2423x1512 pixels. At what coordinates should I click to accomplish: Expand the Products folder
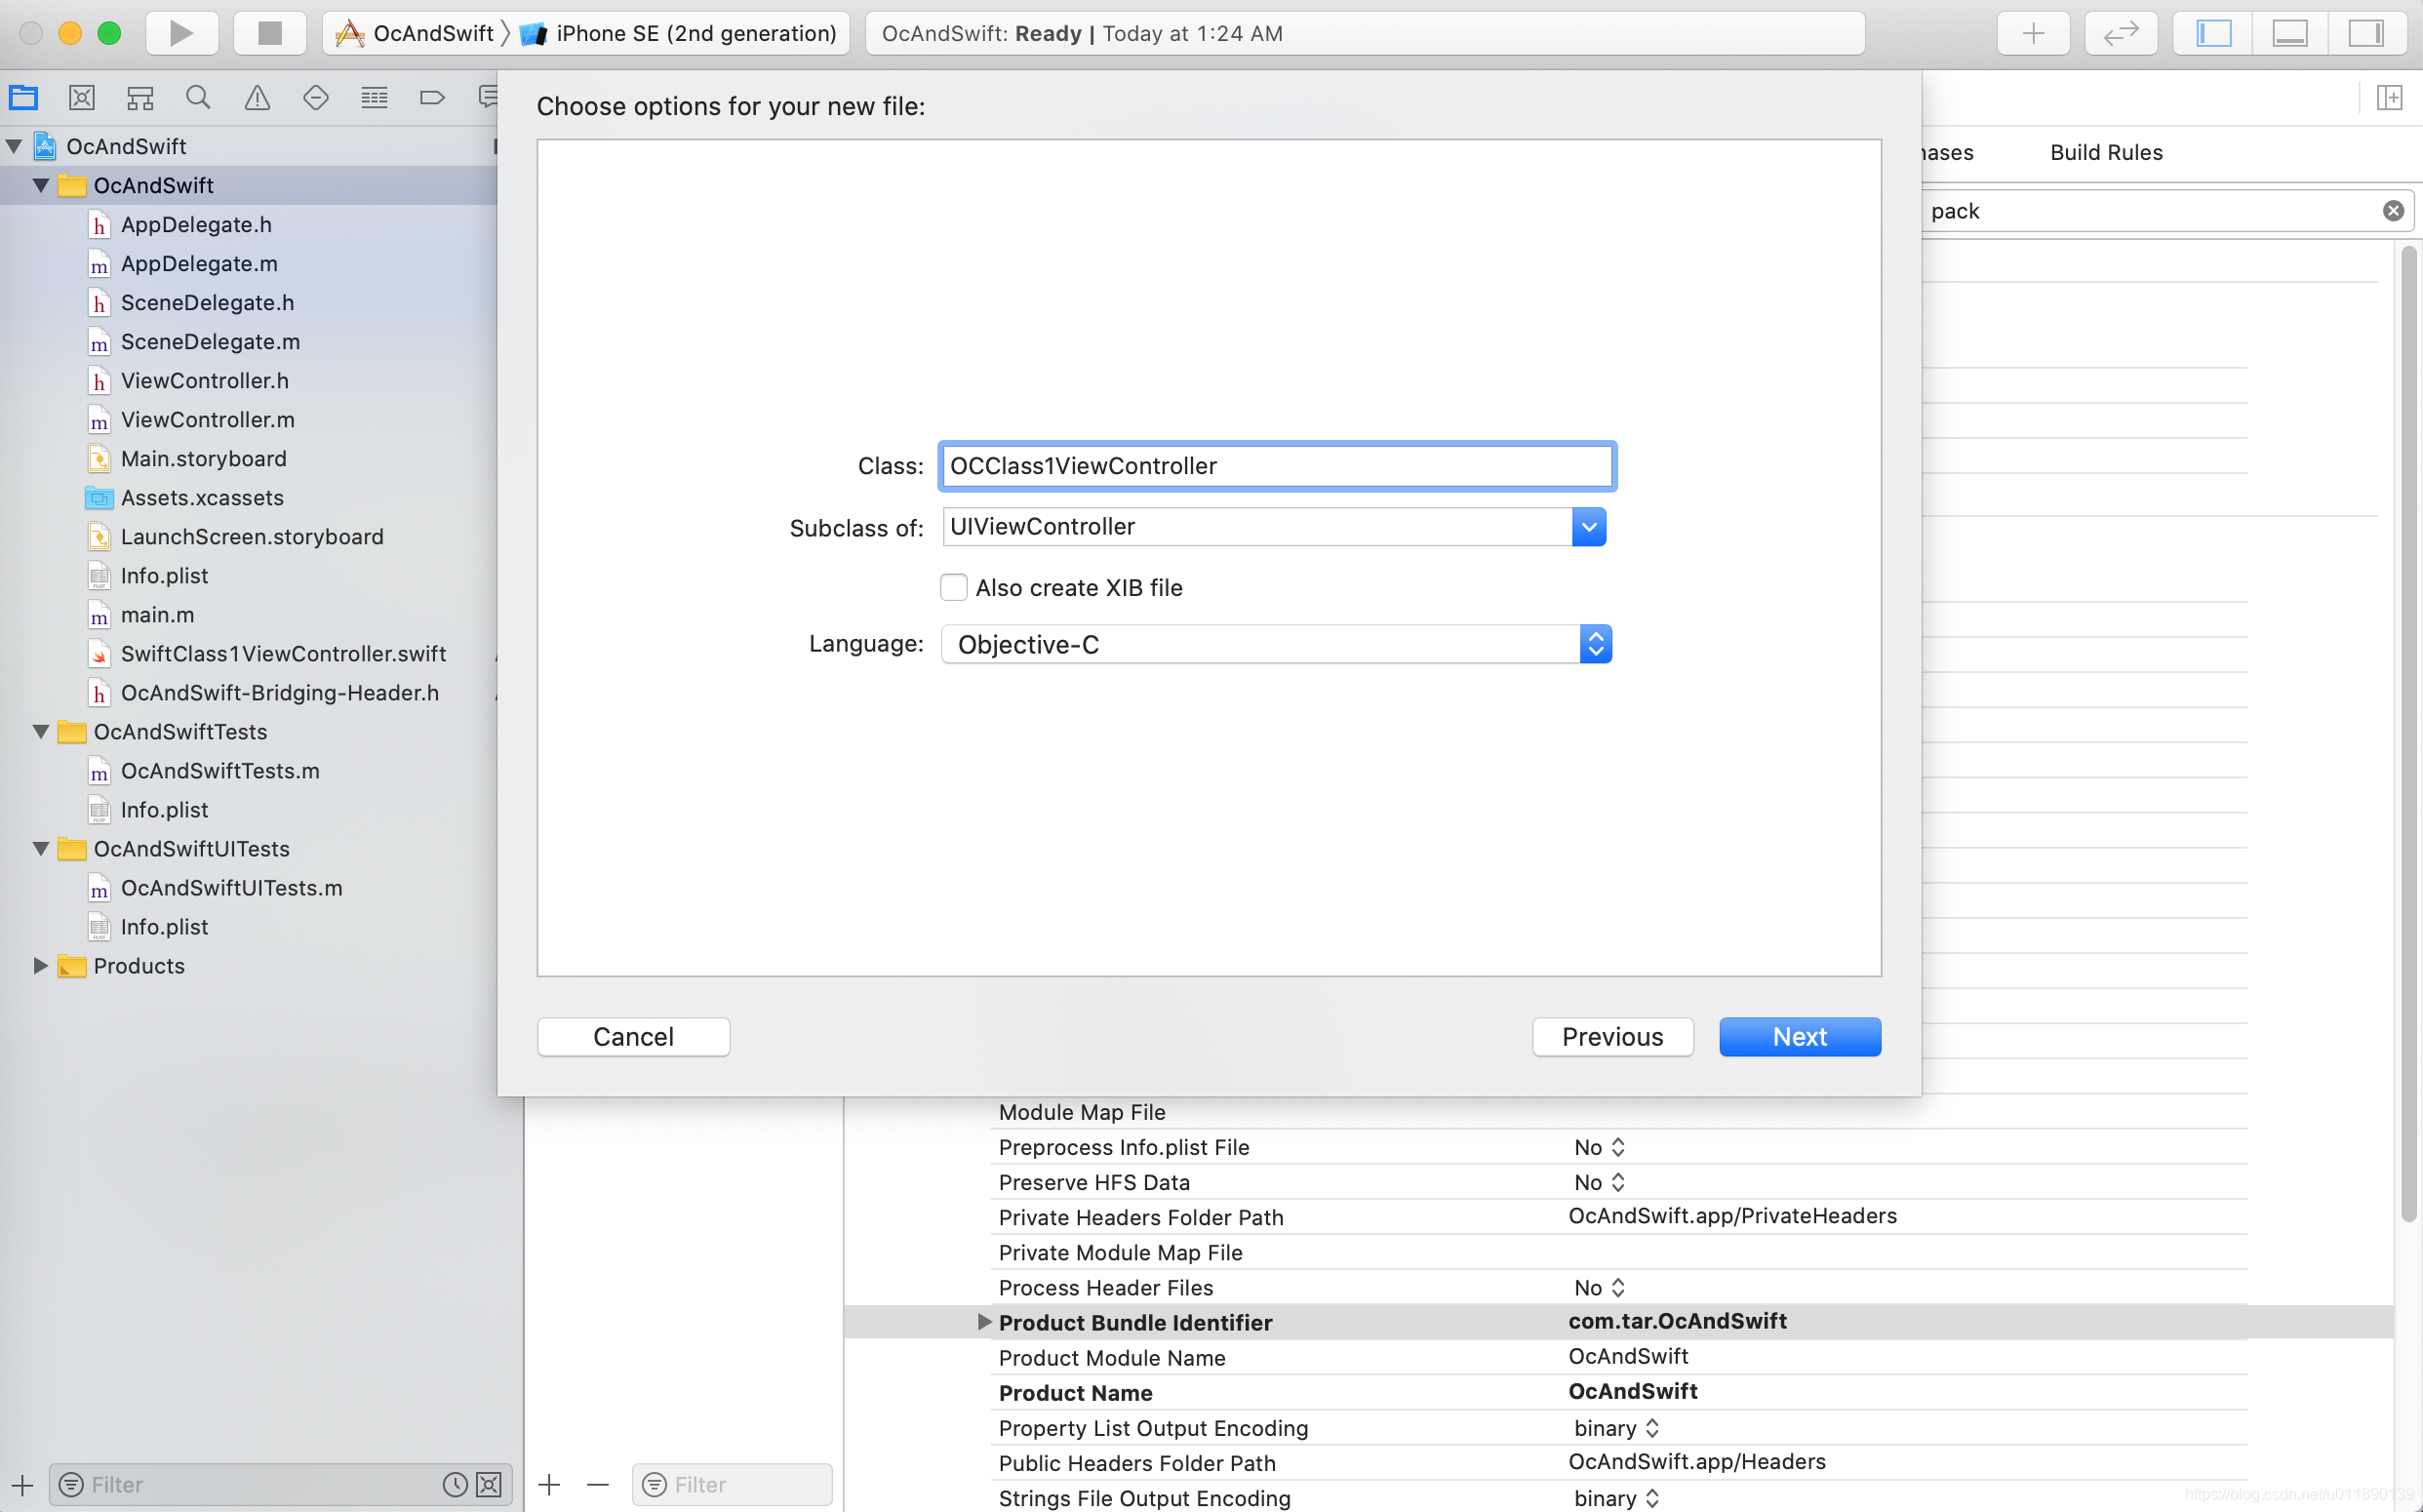point(41,965)
